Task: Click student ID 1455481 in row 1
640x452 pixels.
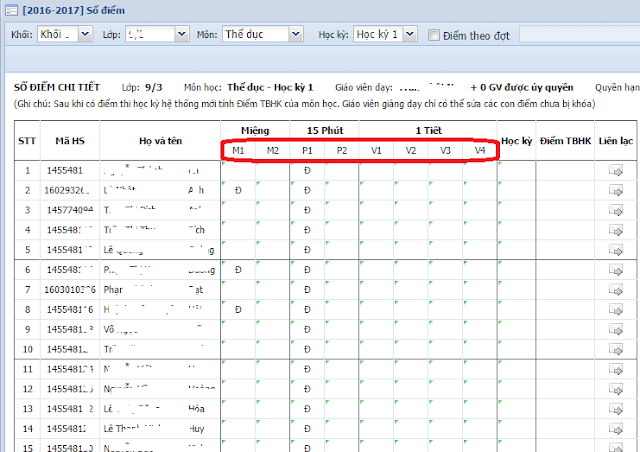Action: [64, 170]
